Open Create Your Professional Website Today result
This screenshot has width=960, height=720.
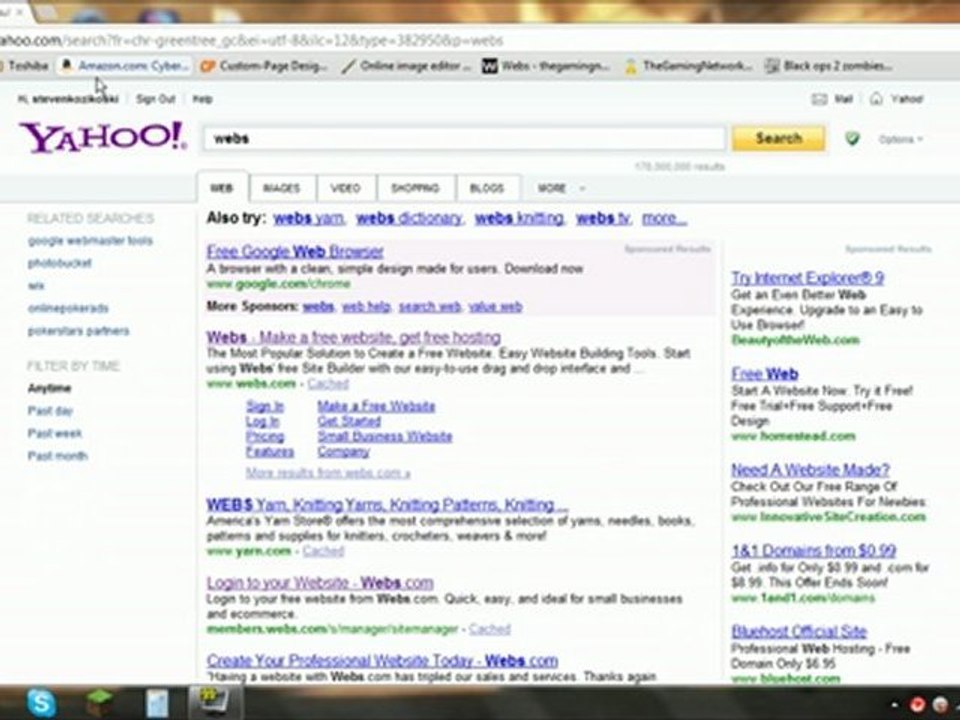click(x=382, y=661)
